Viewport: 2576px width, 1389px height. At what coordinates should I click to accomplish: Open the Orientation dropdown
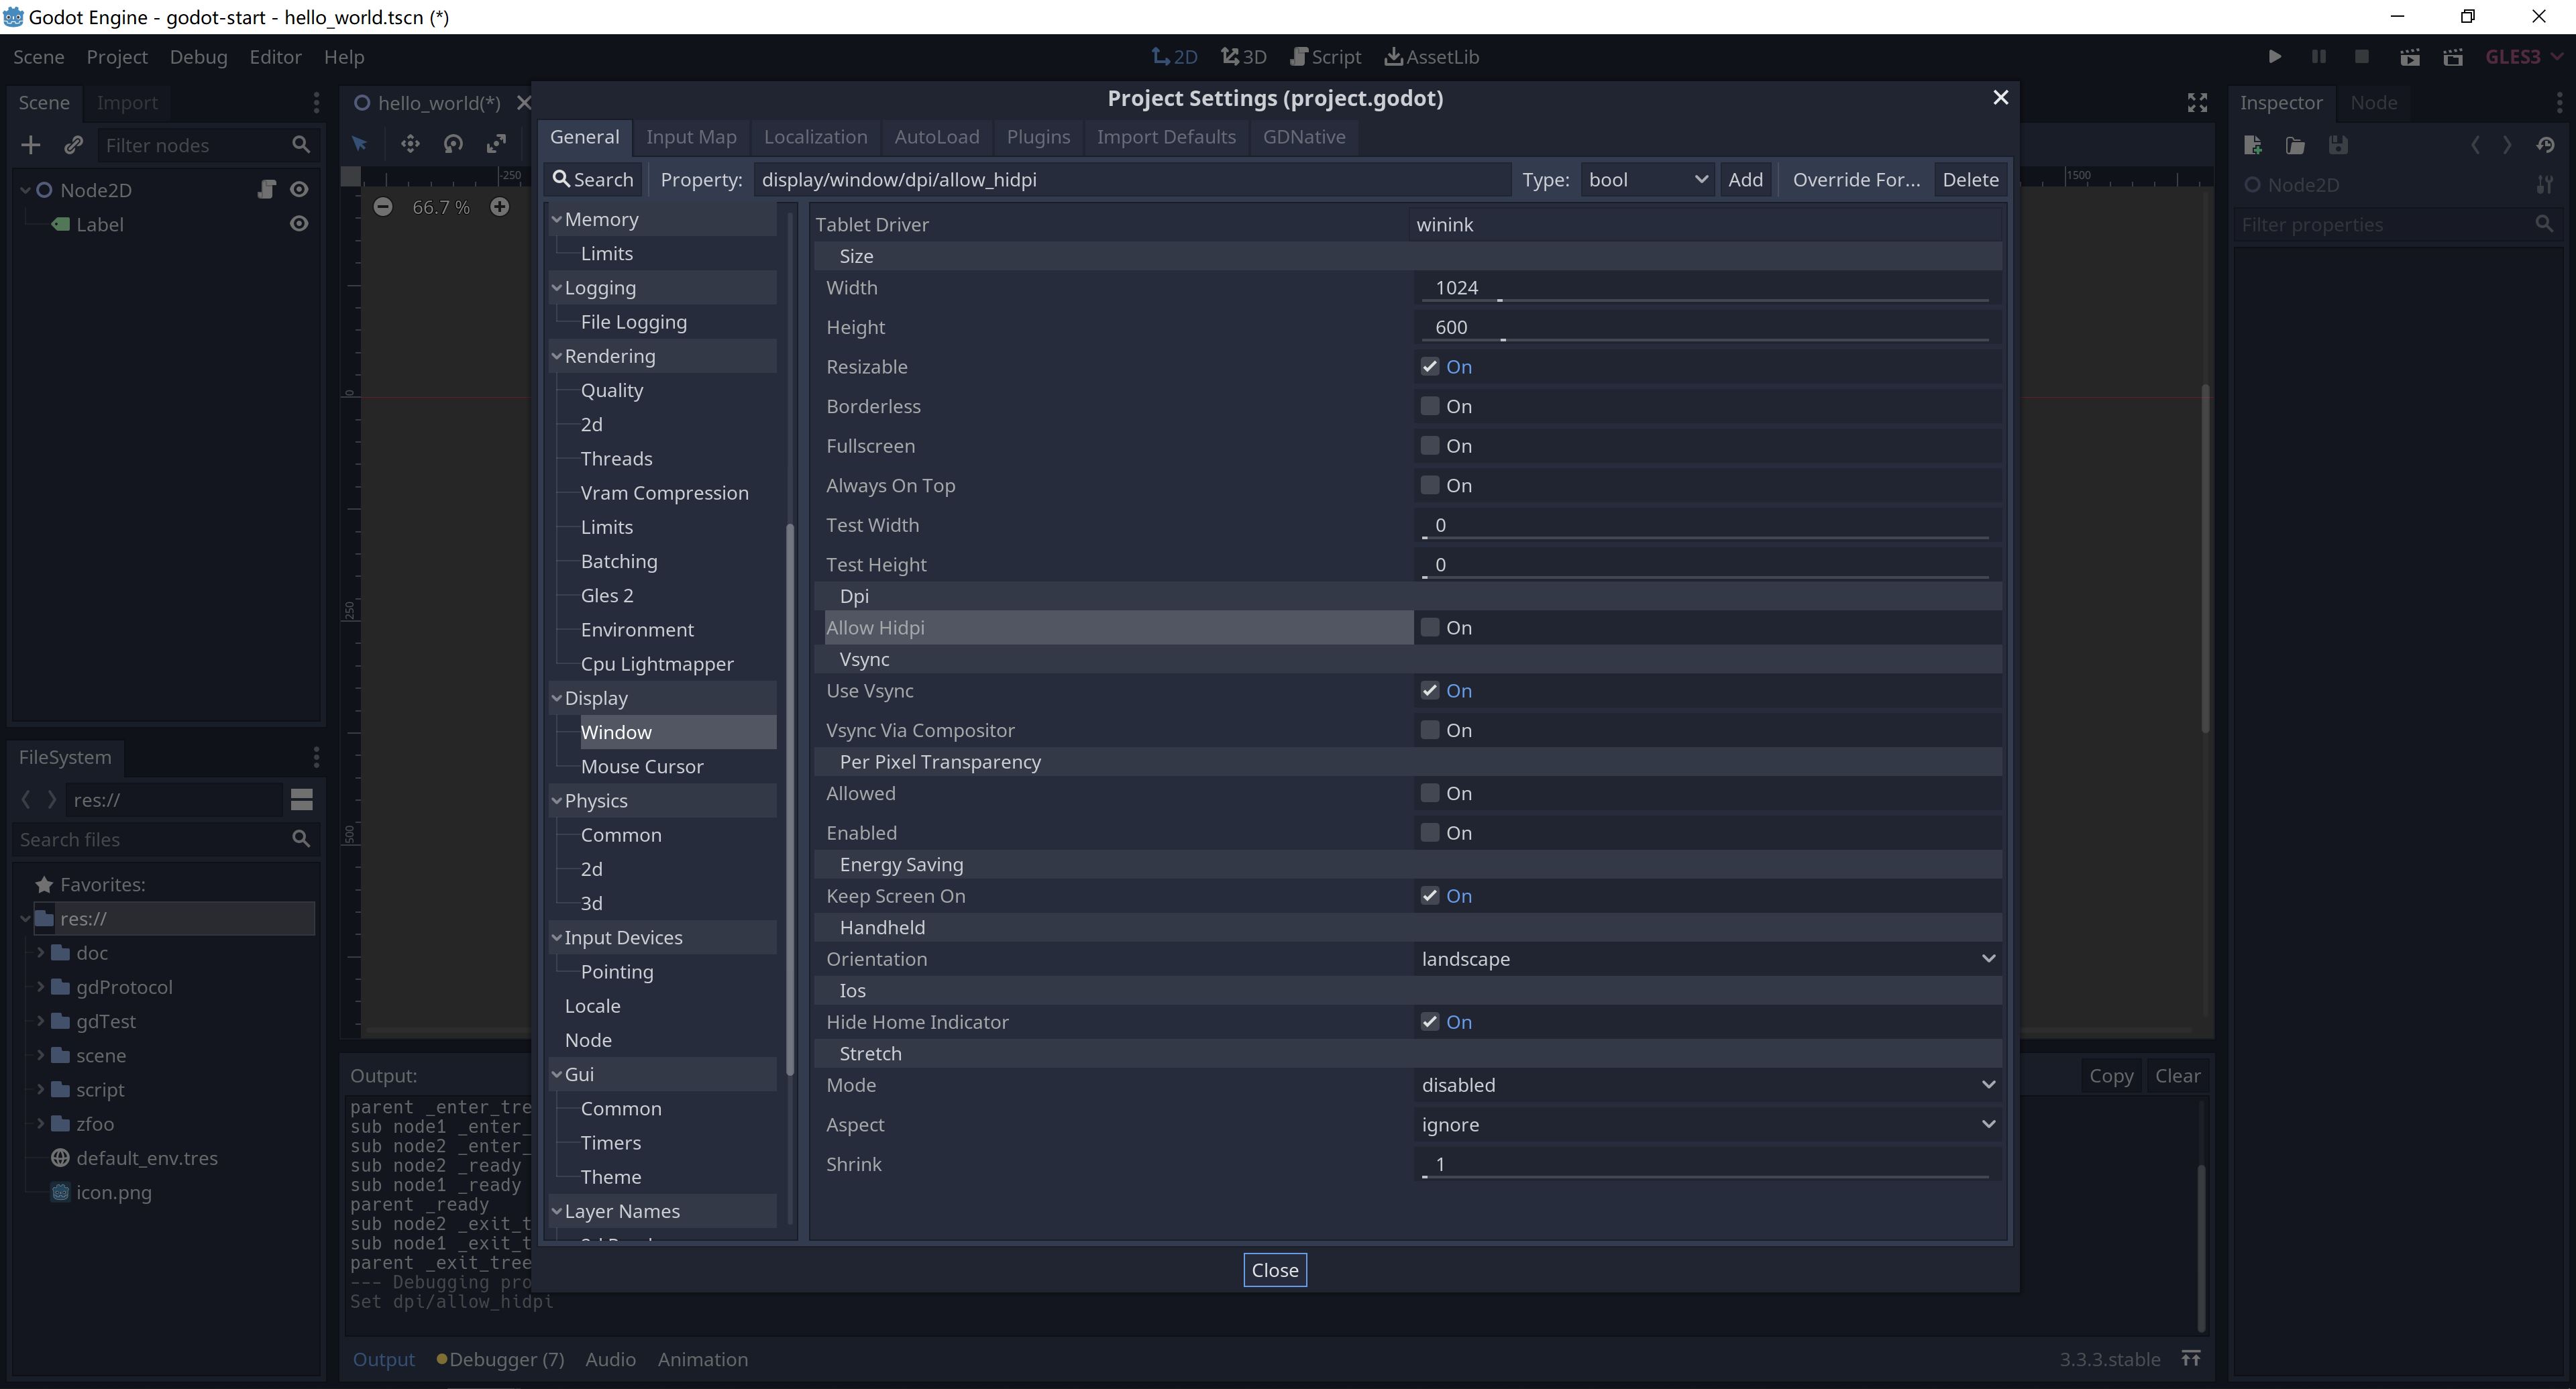(1708, 959)
